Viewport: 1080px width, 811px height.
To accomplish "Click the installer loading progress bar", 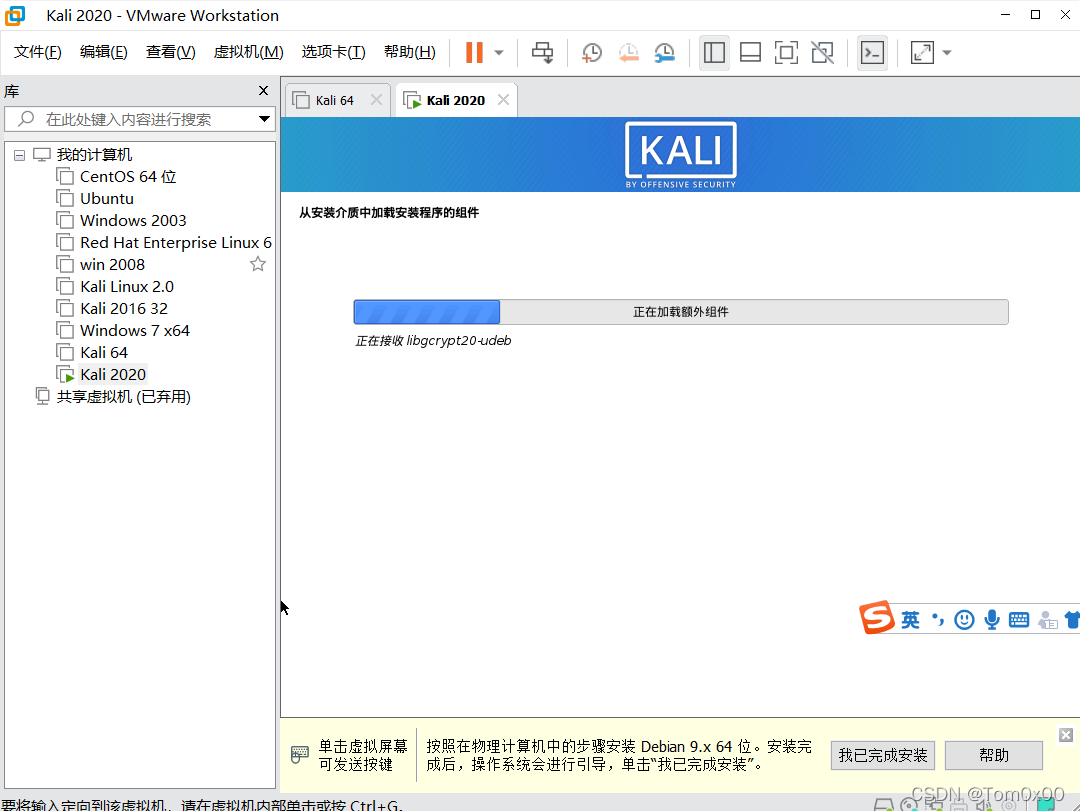I will tap(681, 312).
